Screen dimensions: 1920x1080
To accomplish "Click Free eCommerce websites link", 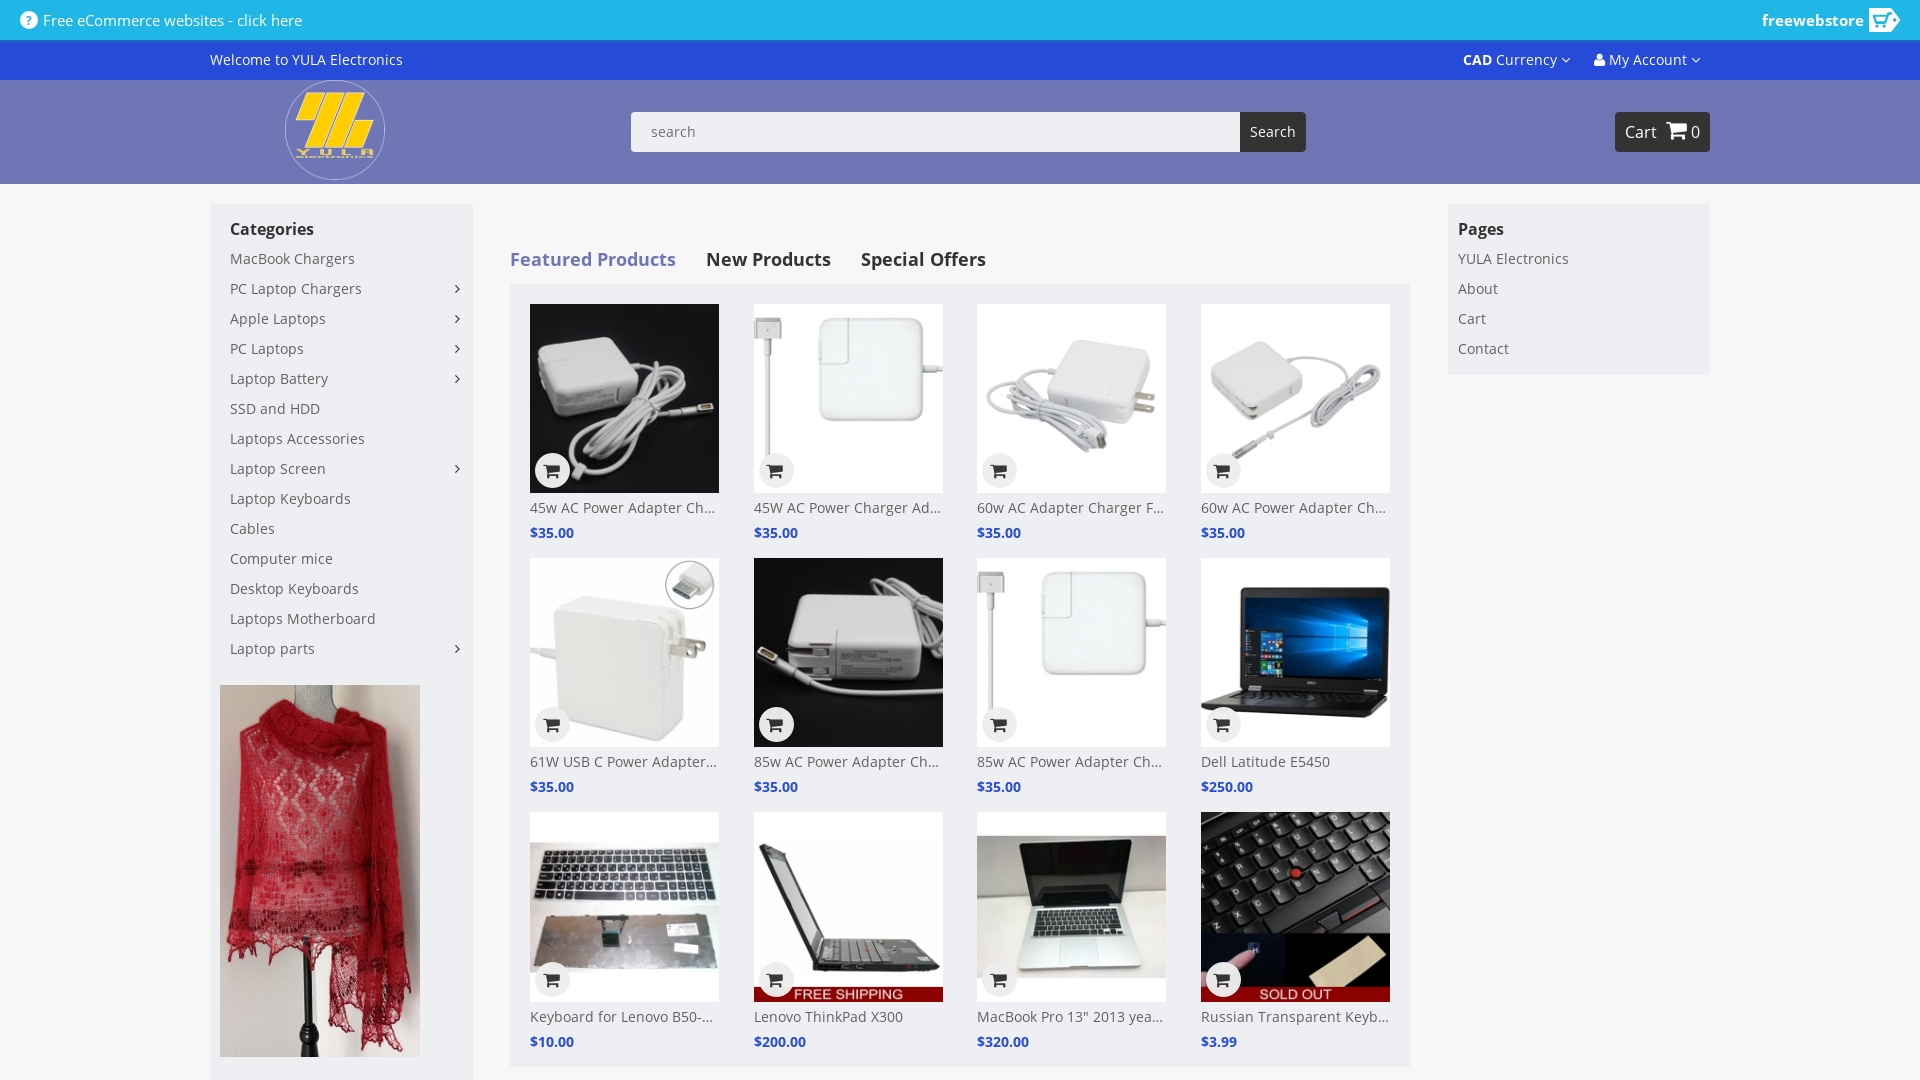I will pos(172,20).
